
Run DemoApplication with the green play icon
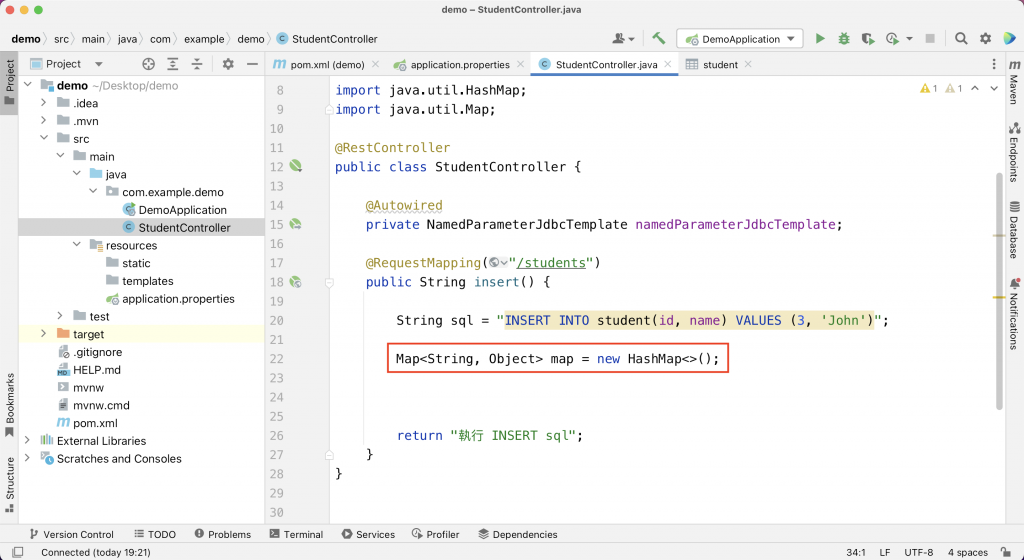(x=820, y=39)
